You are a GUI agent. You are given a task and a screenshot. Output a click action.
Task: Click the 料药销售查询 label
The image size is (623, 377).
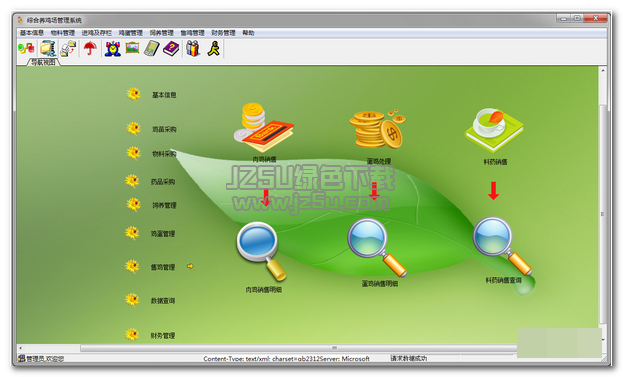503,280
